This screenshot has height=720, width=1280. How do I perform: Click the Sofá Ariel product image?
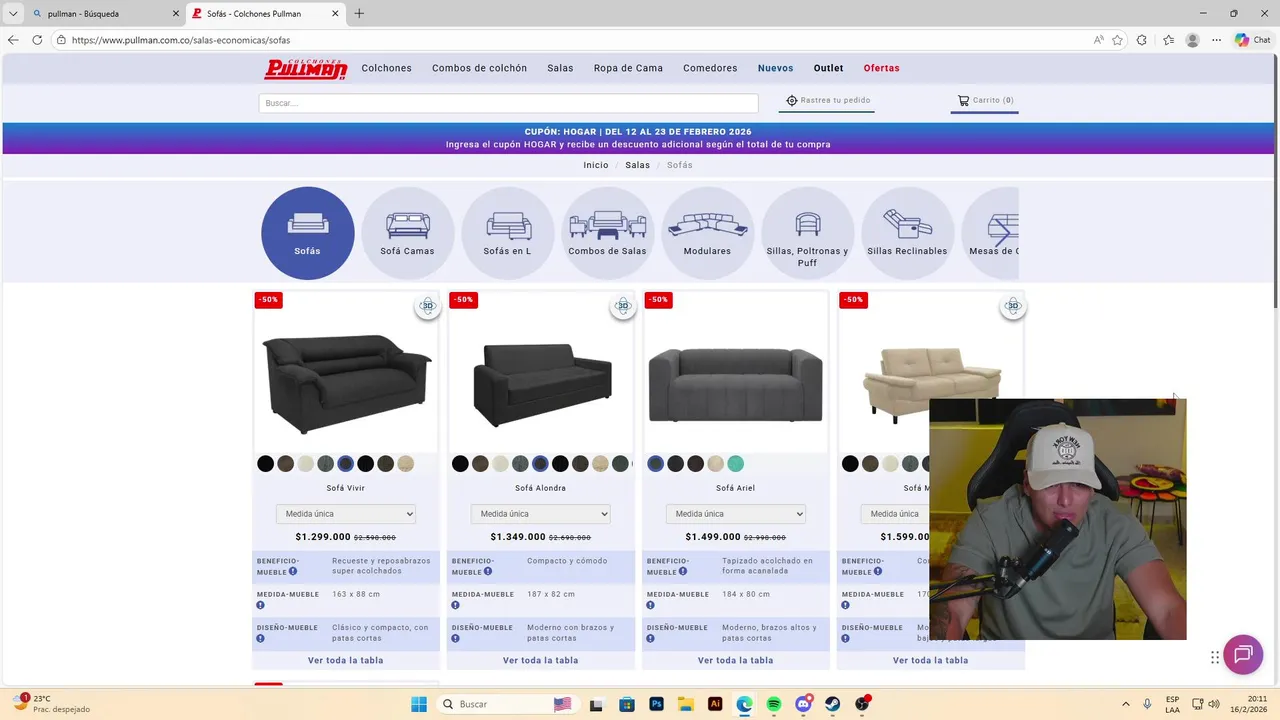point(736,385)
